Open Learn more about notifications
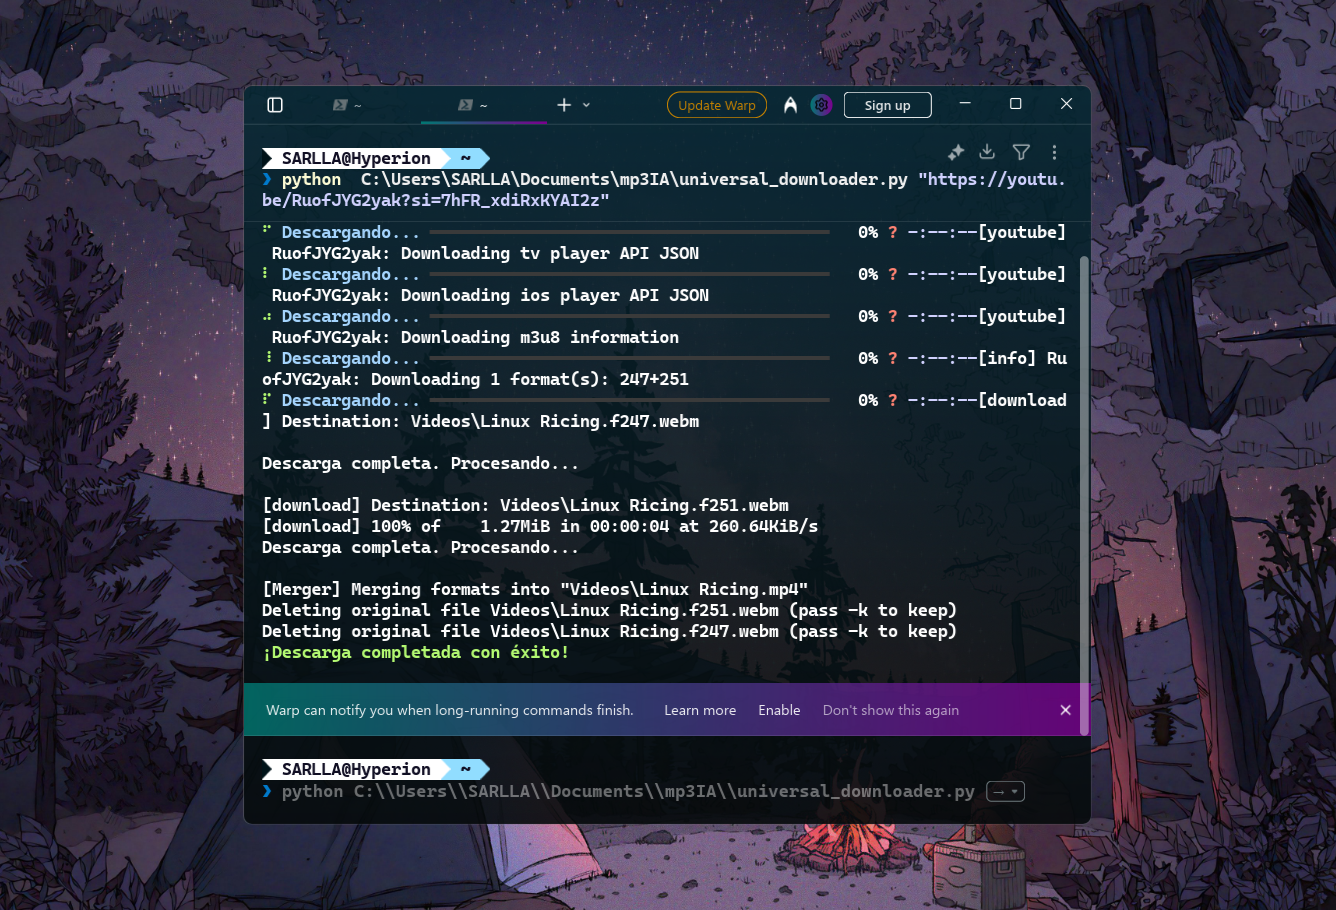Screen dimensions: 1336x910 coord(700,710)
